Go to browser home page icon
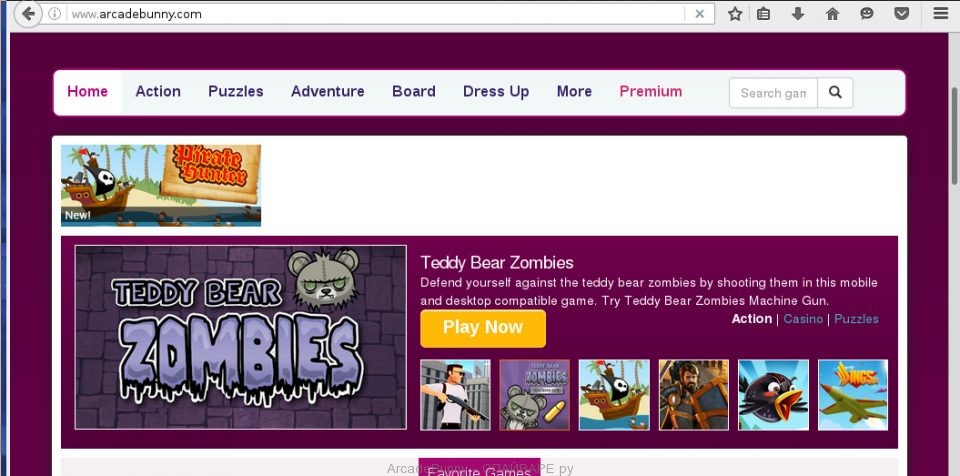 [x=832, y=13]
